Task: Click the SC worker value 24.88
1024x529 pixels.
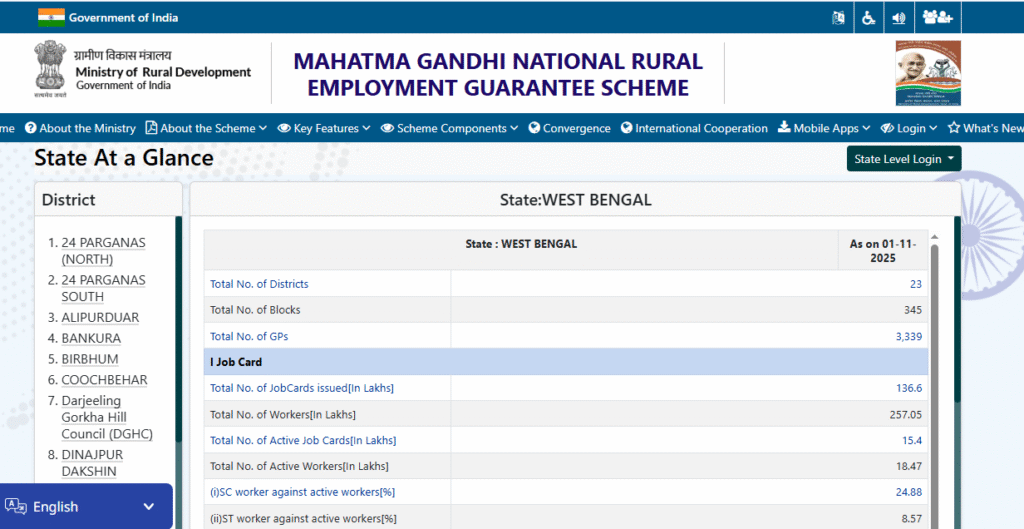Action: click(x=908, y=492)
